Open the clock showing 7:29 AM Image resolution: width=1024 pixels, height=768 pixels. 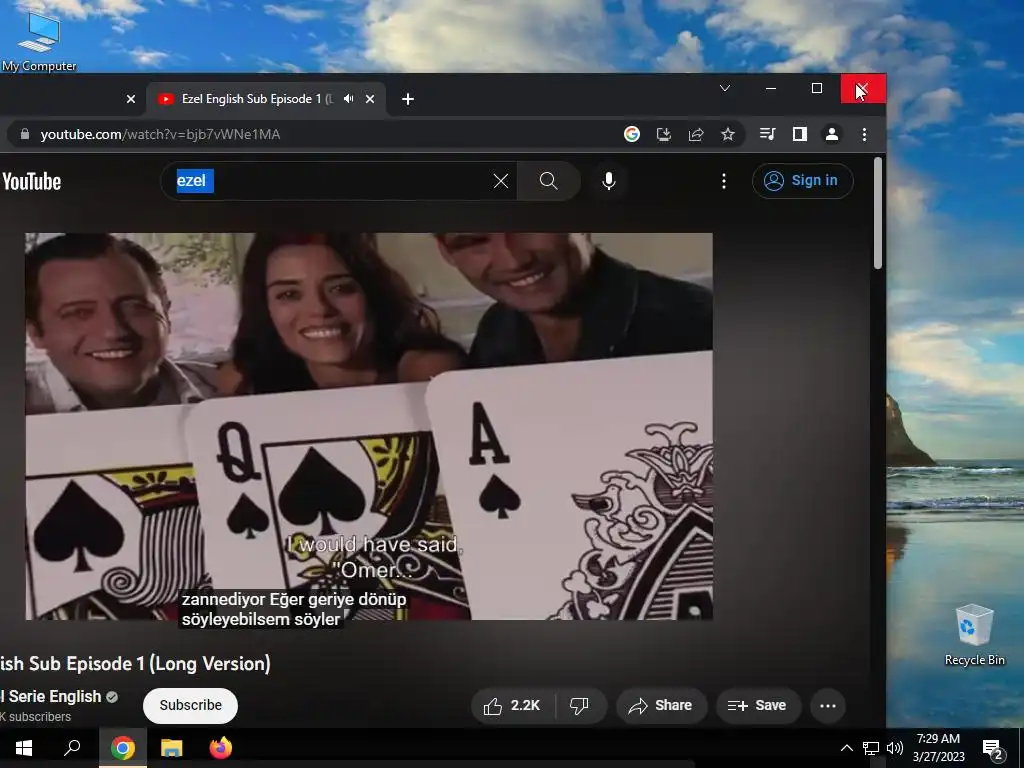938,748
